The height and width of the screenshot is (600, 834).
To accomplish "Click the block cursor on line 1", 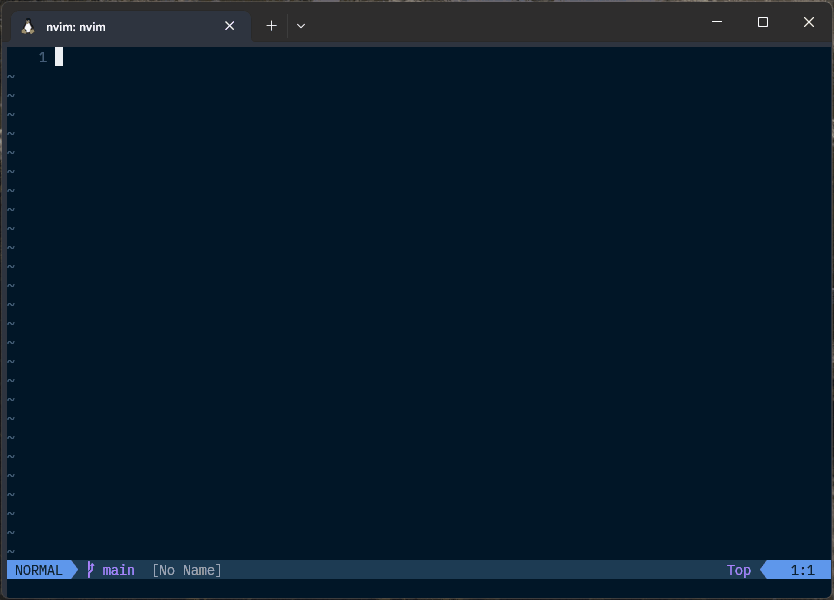I will (59, 57).
